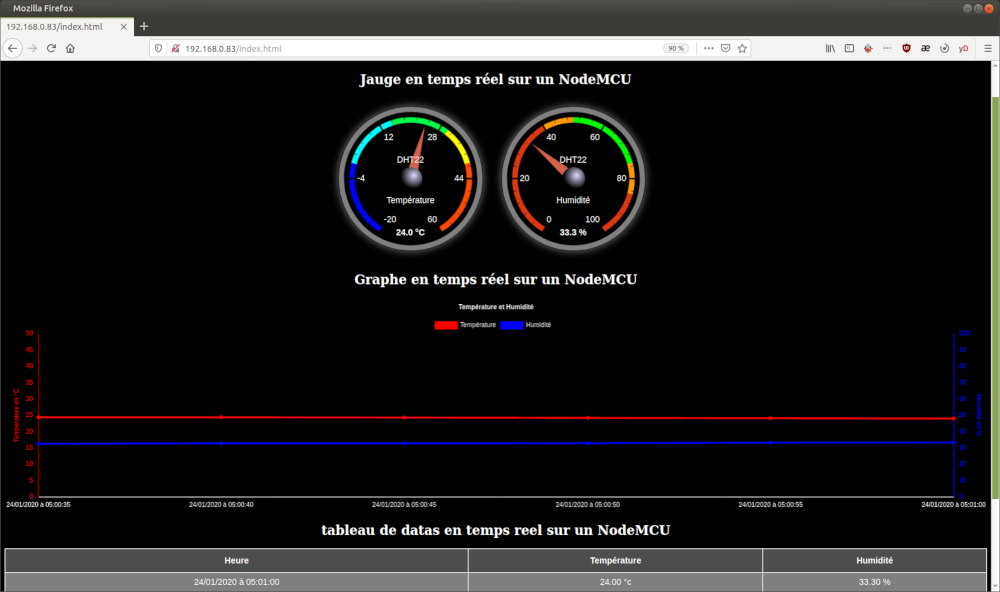Reset the 90 % zoom level

point(676,48)
